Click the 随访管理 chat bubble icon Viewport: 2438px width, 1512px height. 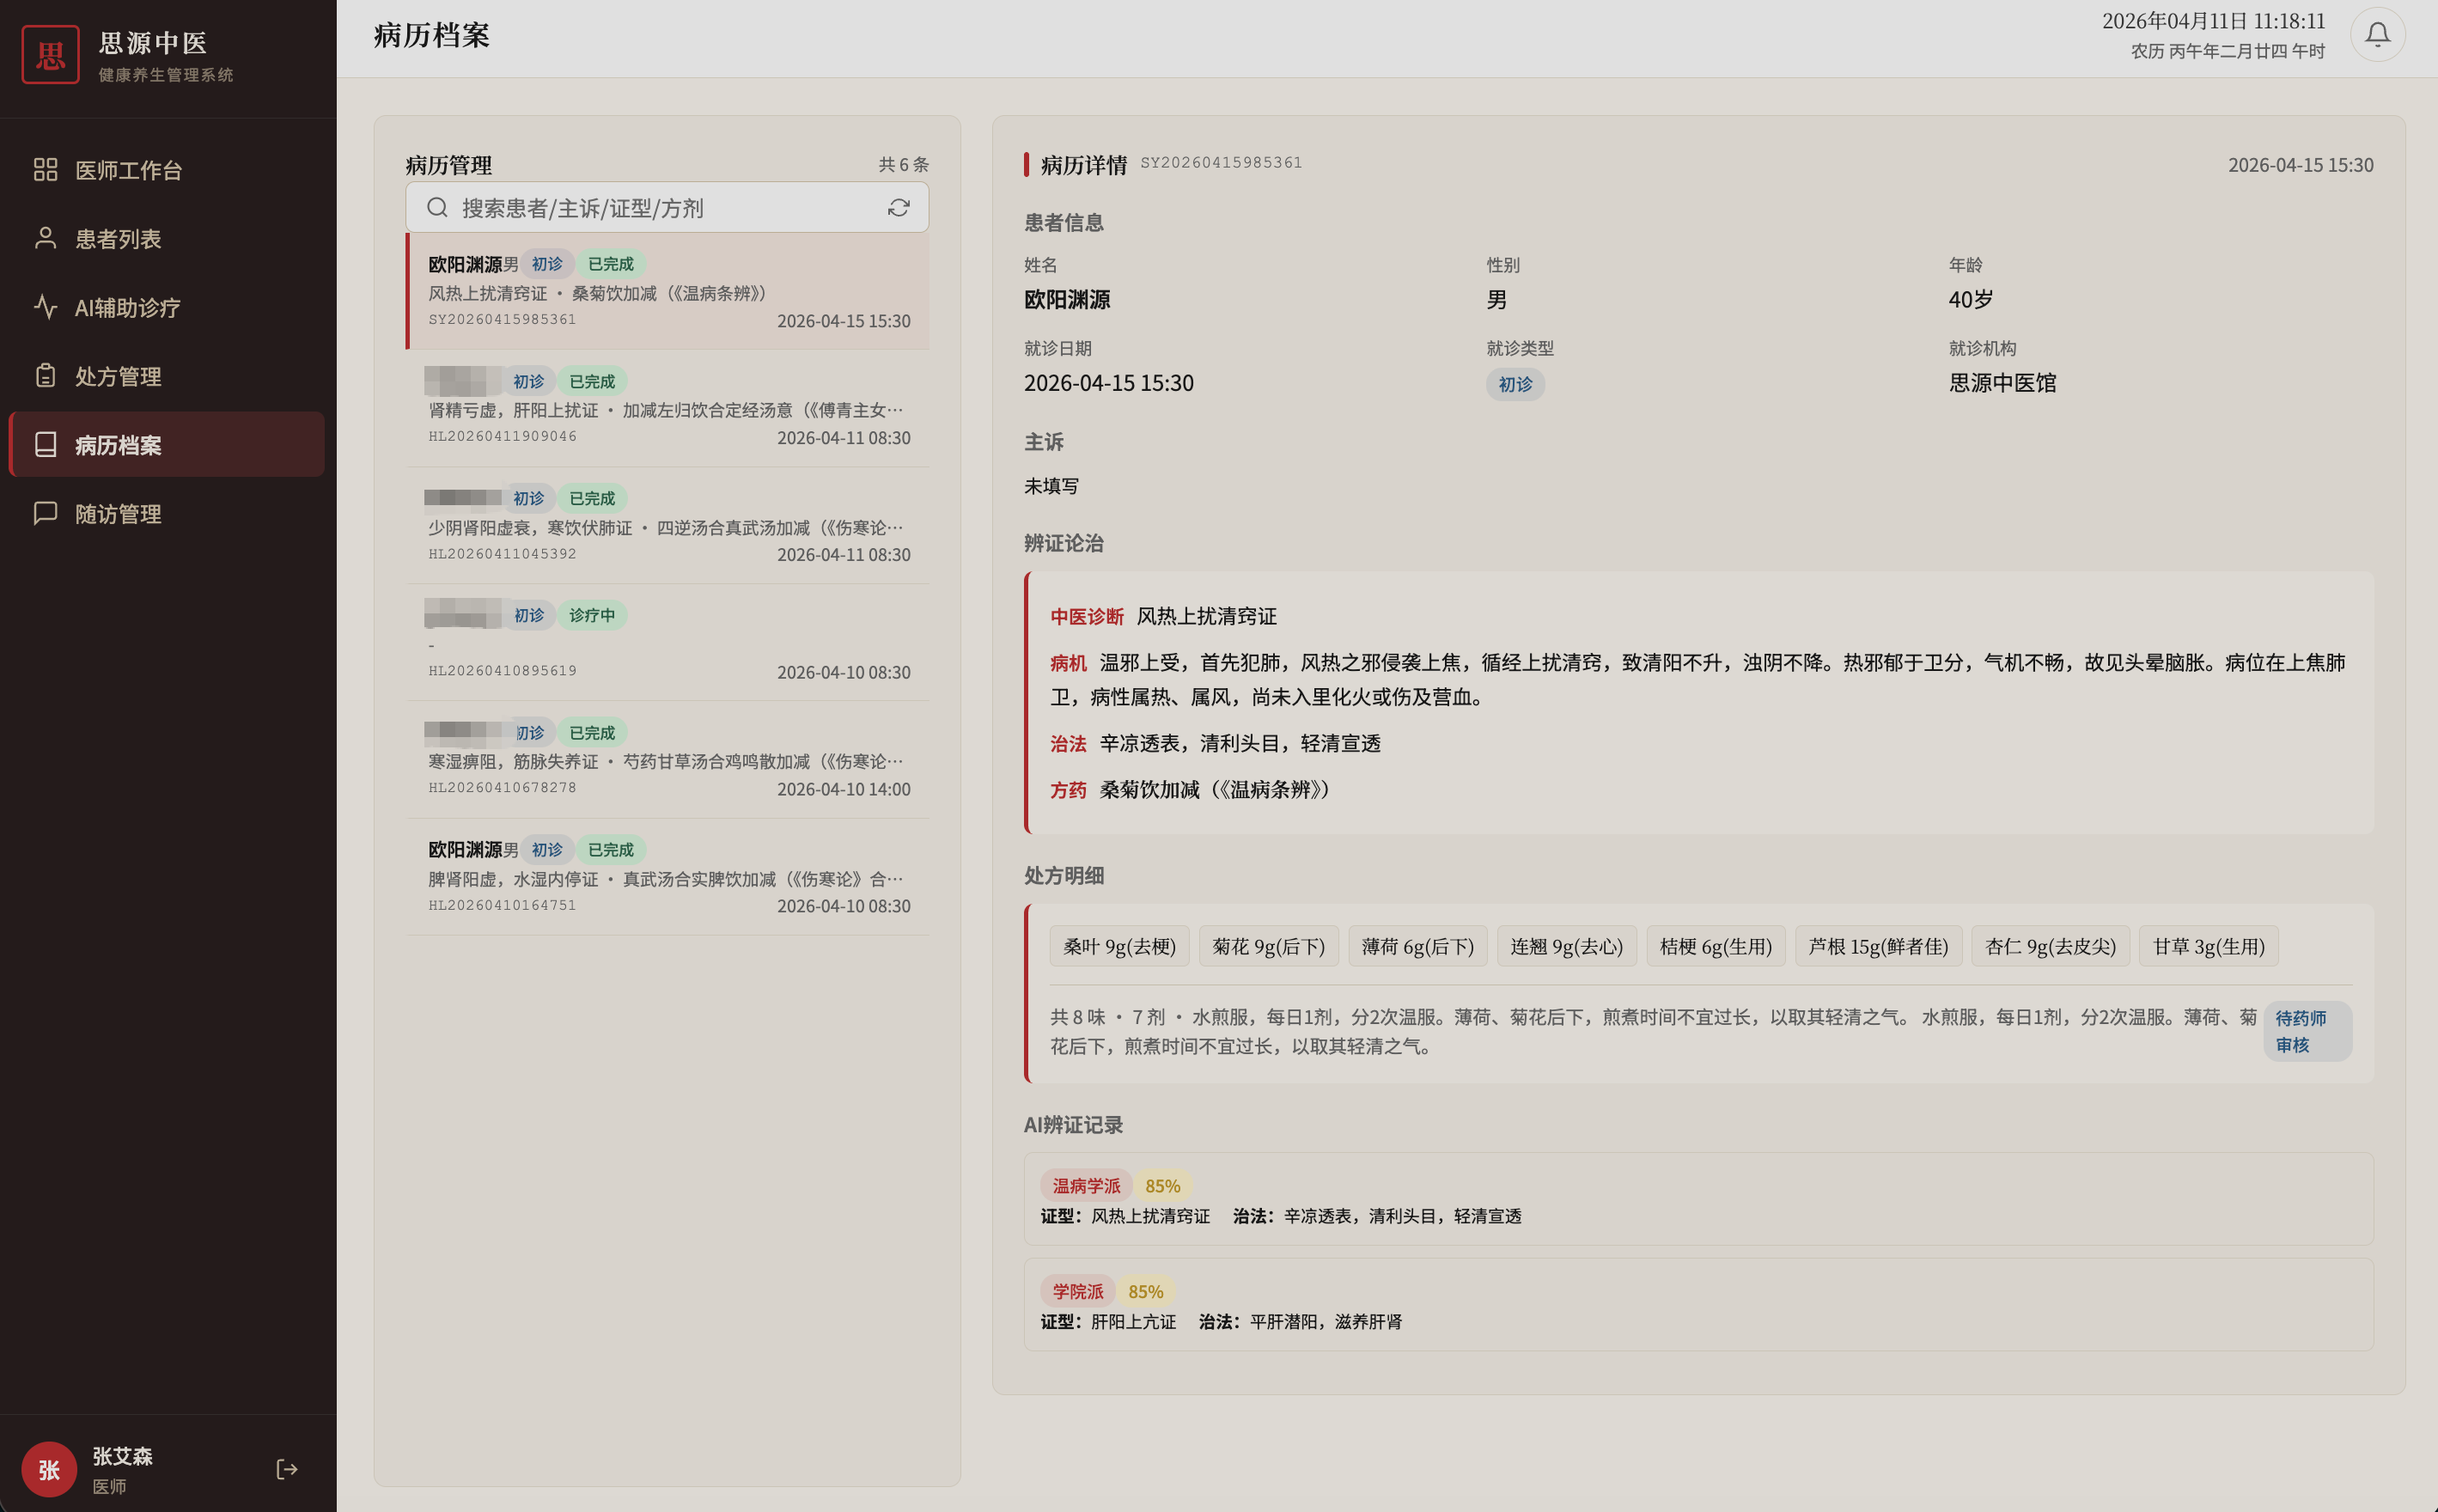(x=45, y=513)
